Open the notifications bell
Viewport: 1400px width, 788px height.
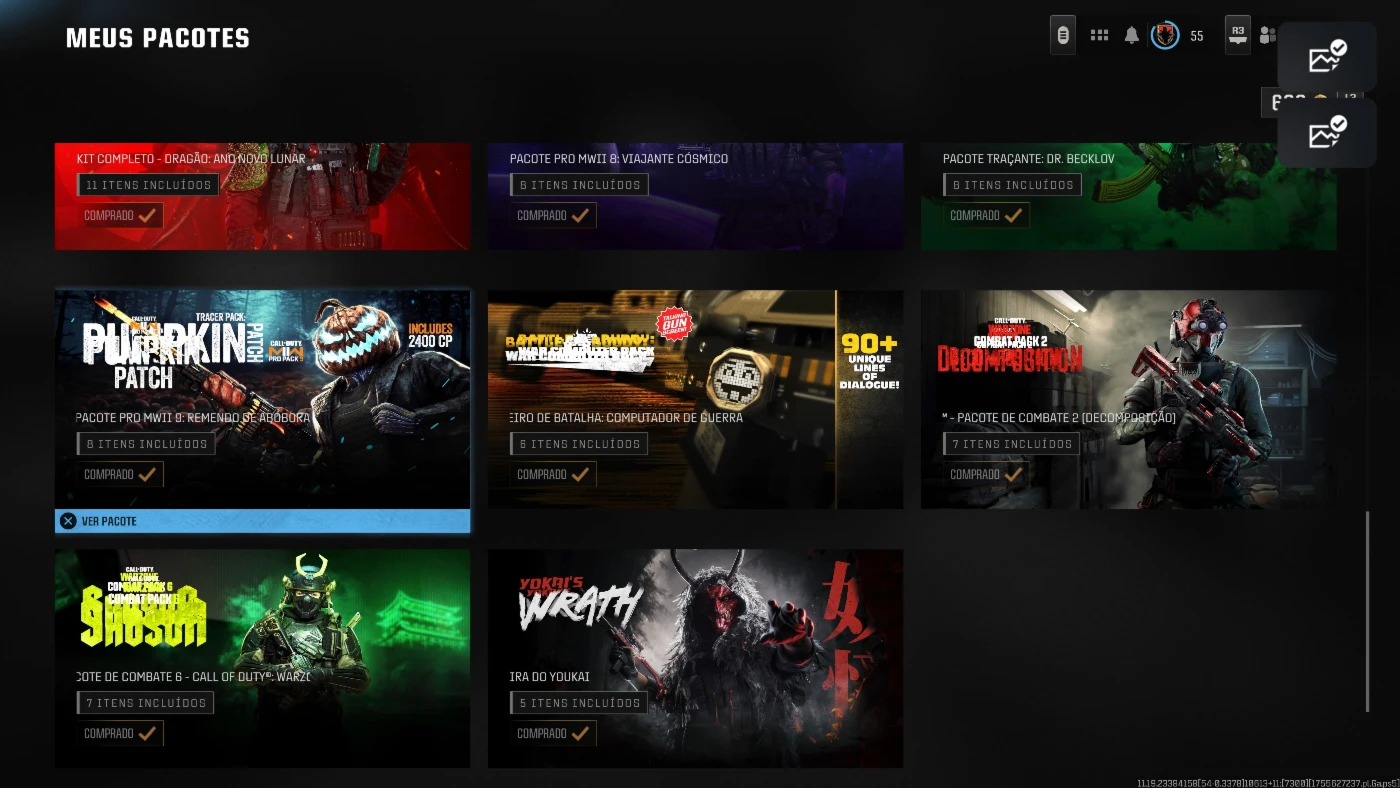(1132, 36)
